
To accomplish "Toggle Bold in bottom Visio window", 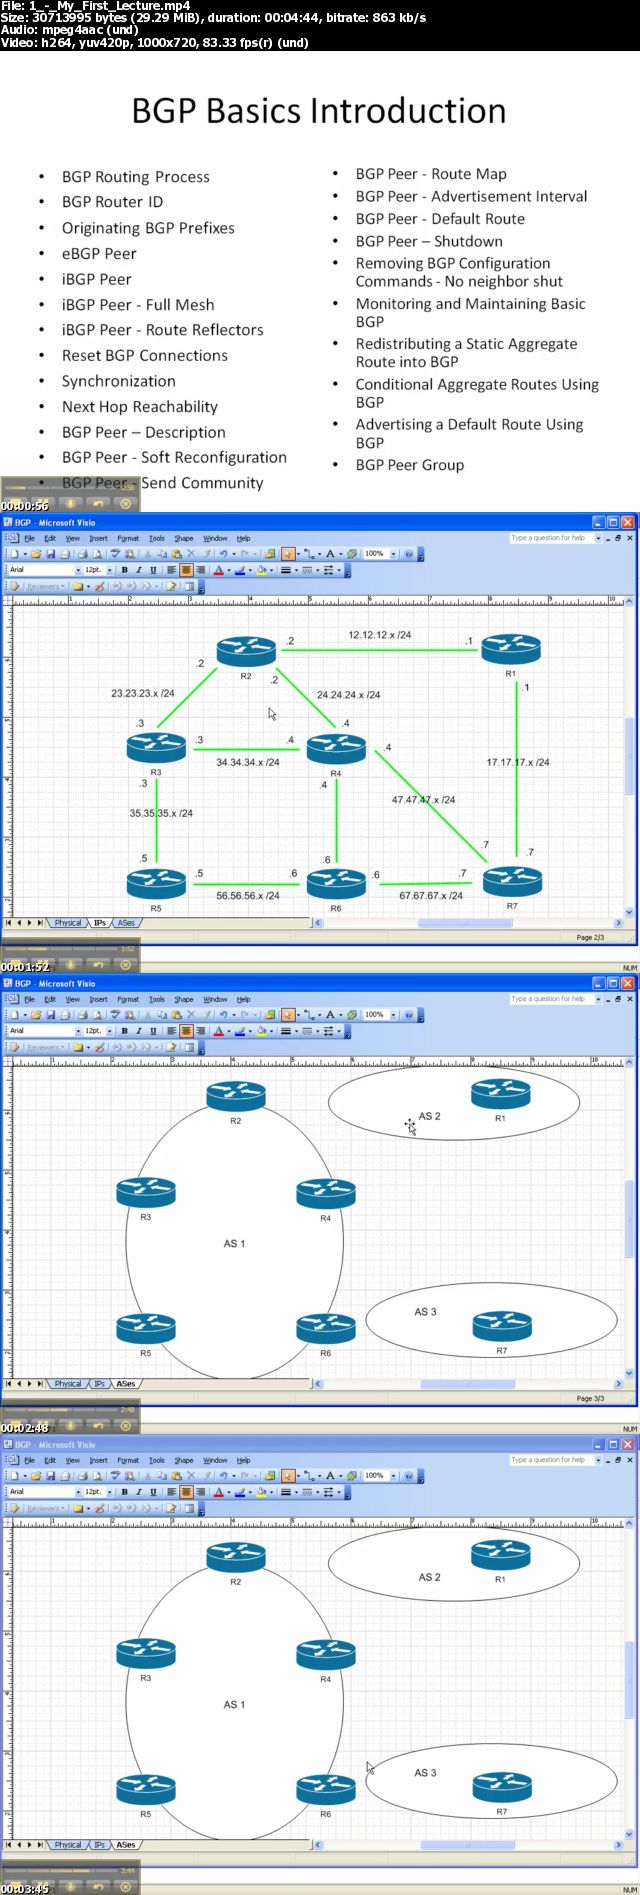I will pyautogui.click(x=124, y=1492).
